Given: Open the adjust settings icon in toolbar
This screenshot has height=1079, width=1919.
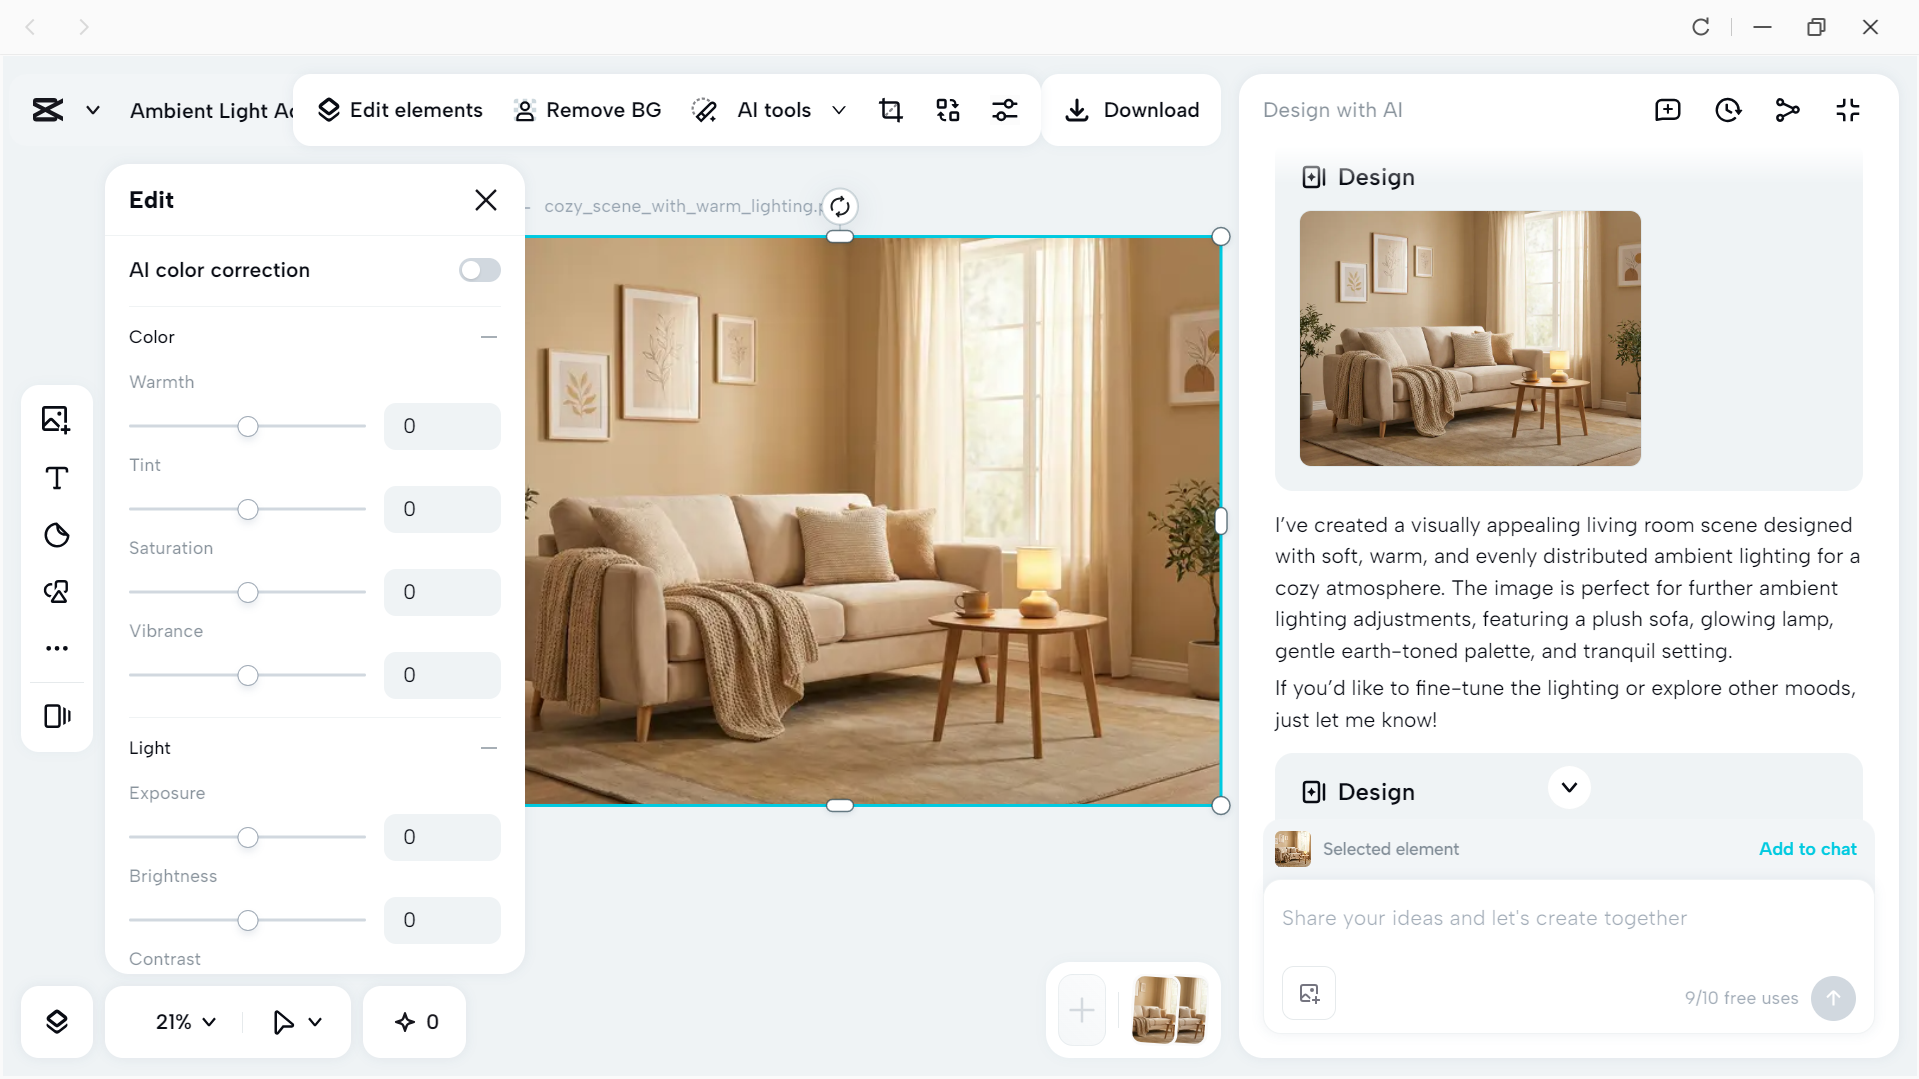Looking at the screenshot, I should [x=1005, y=110].
